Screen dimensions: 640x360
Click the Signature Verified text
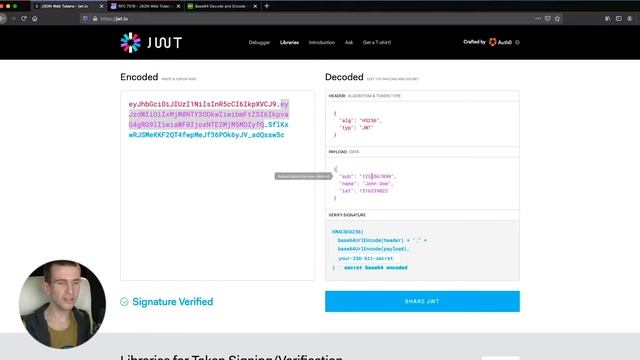[x=173, y=302]
